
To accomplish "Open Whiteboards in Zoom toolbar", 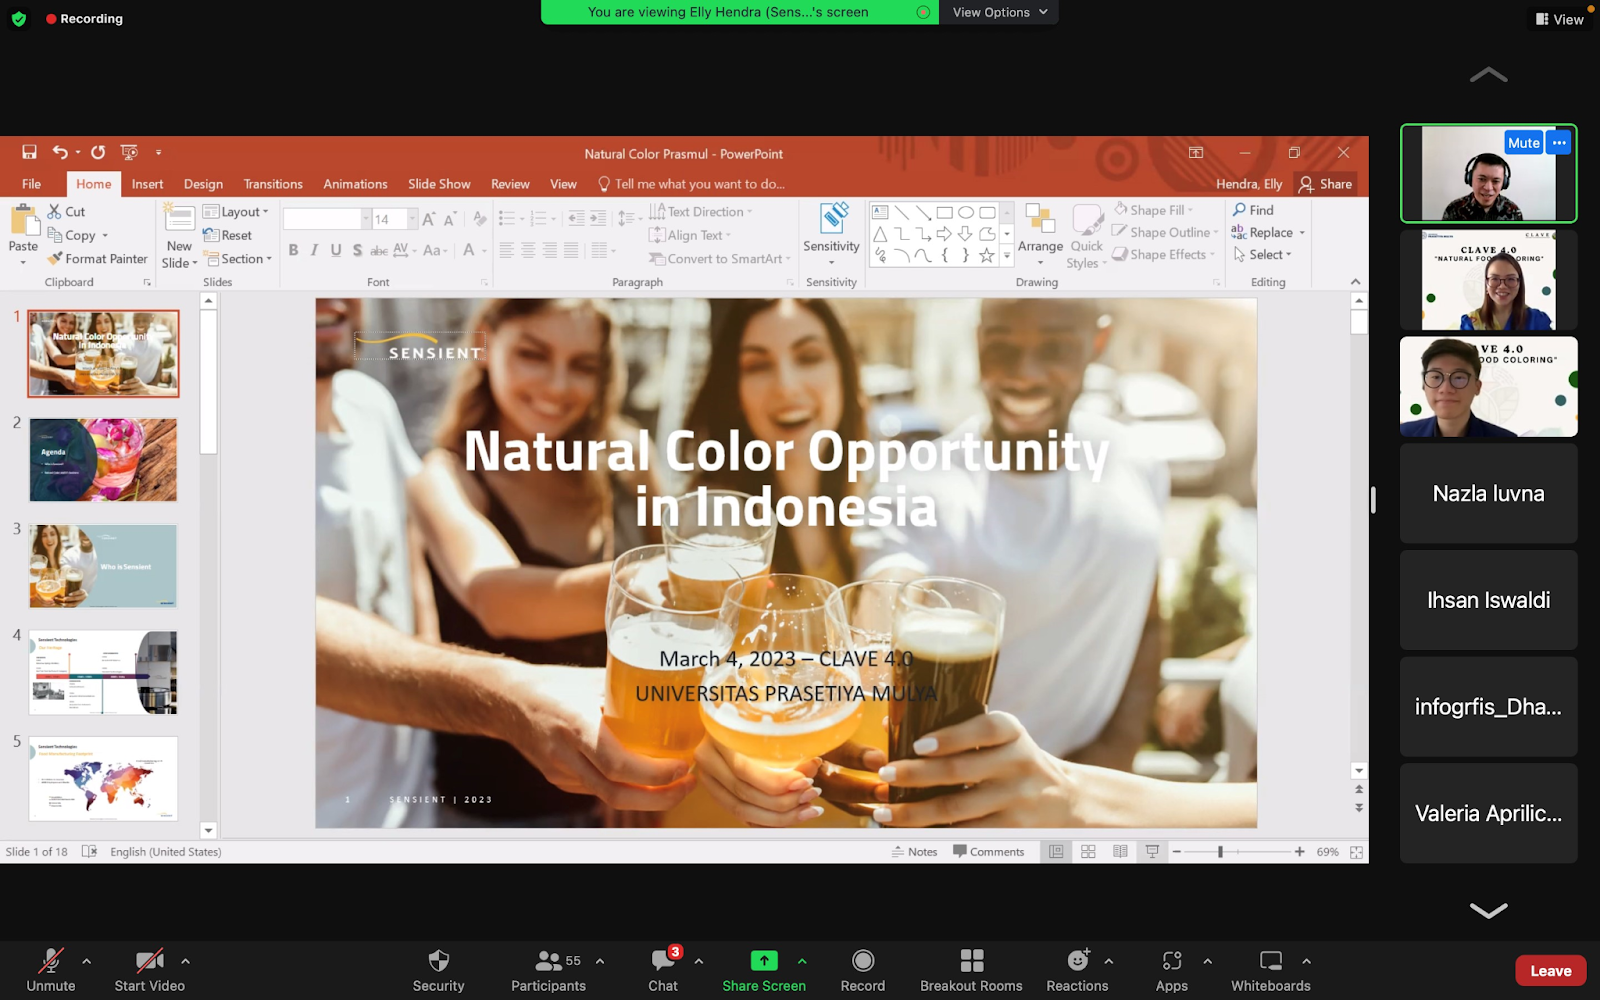I will (x=1270, y=961).
